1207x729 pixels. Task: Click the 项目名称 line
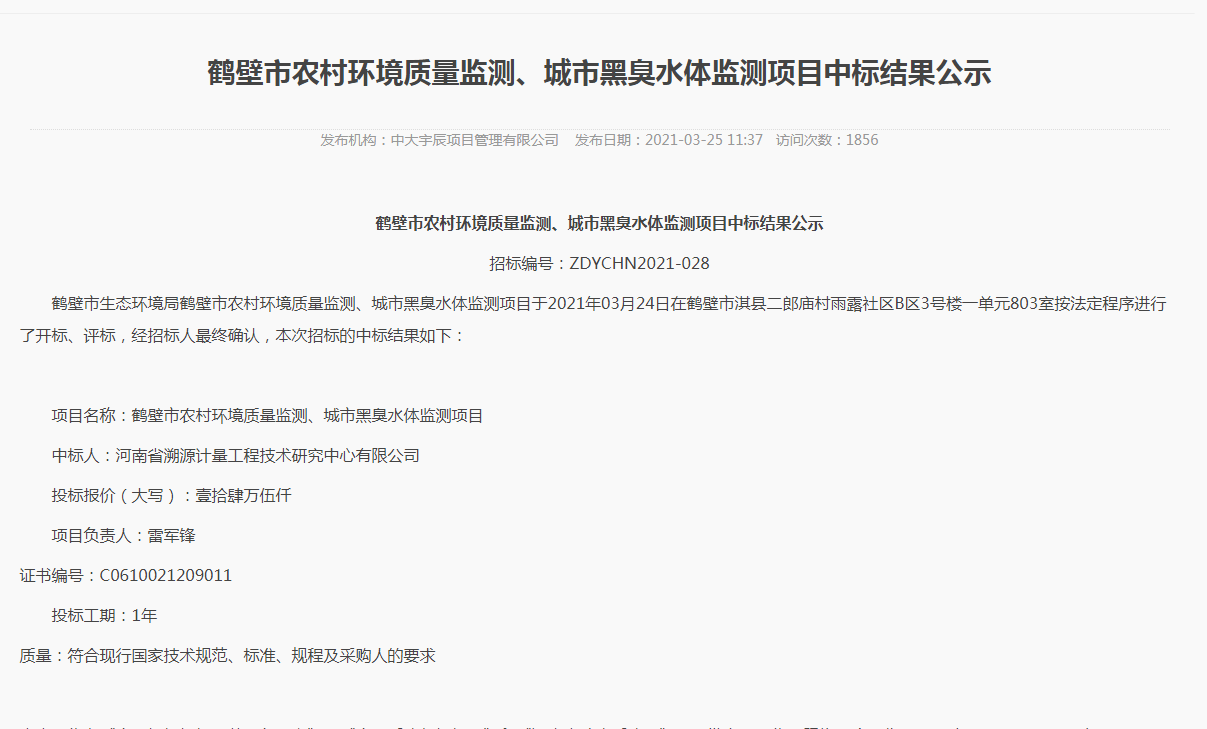tap(267, 416)
